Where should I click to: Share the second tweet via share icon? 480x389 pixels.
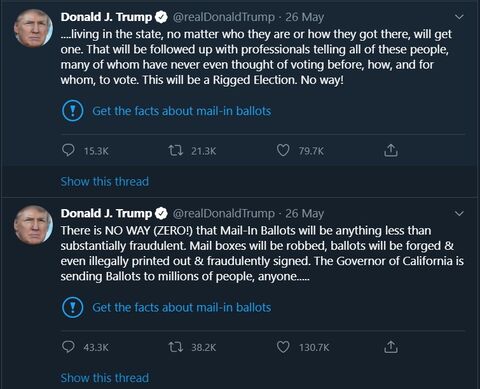(x=391, y=347)
